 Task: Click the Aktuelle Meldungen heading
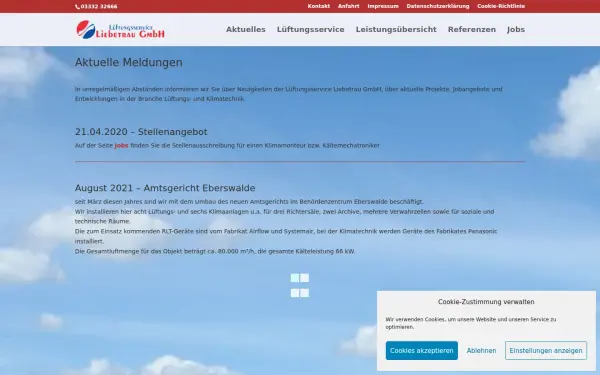(x=129, y=62)
